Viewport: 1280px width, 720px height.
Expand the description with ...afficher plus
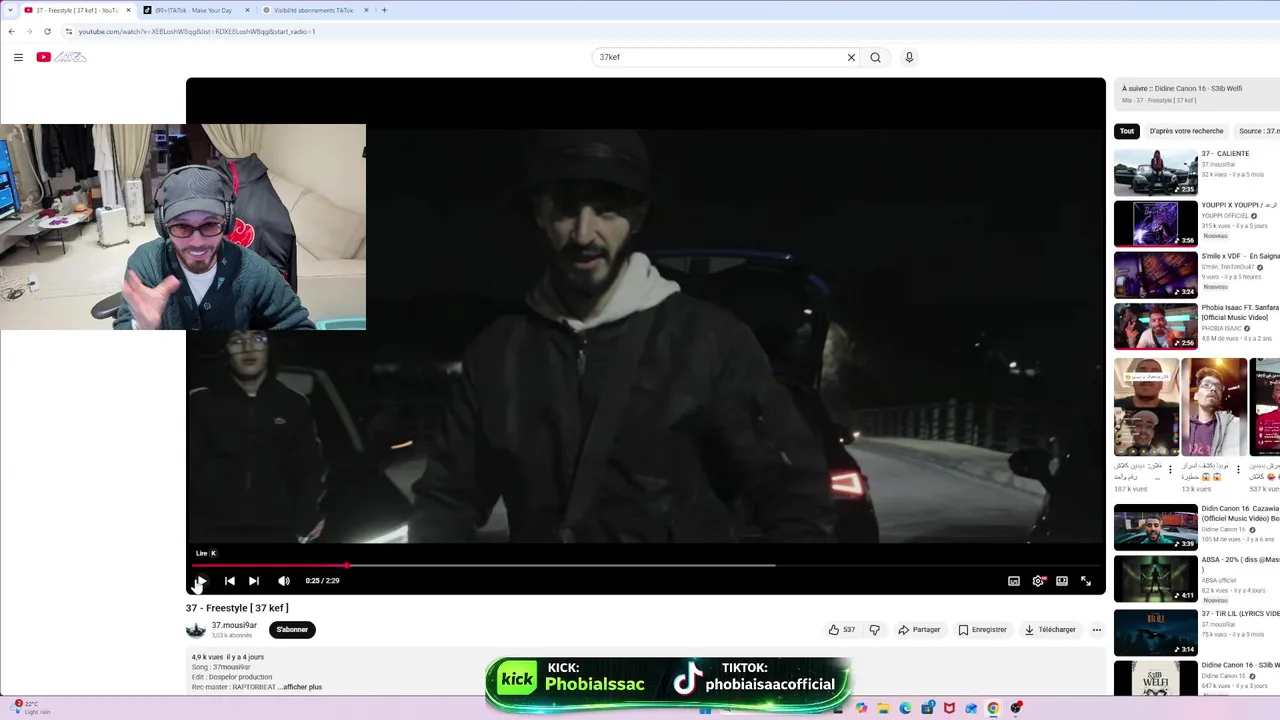301,687
